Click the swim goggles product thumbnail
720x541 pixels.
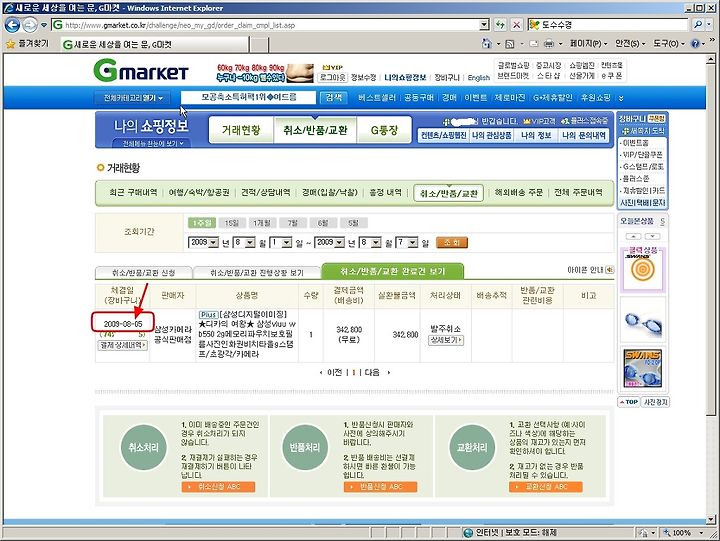(643, 321)
